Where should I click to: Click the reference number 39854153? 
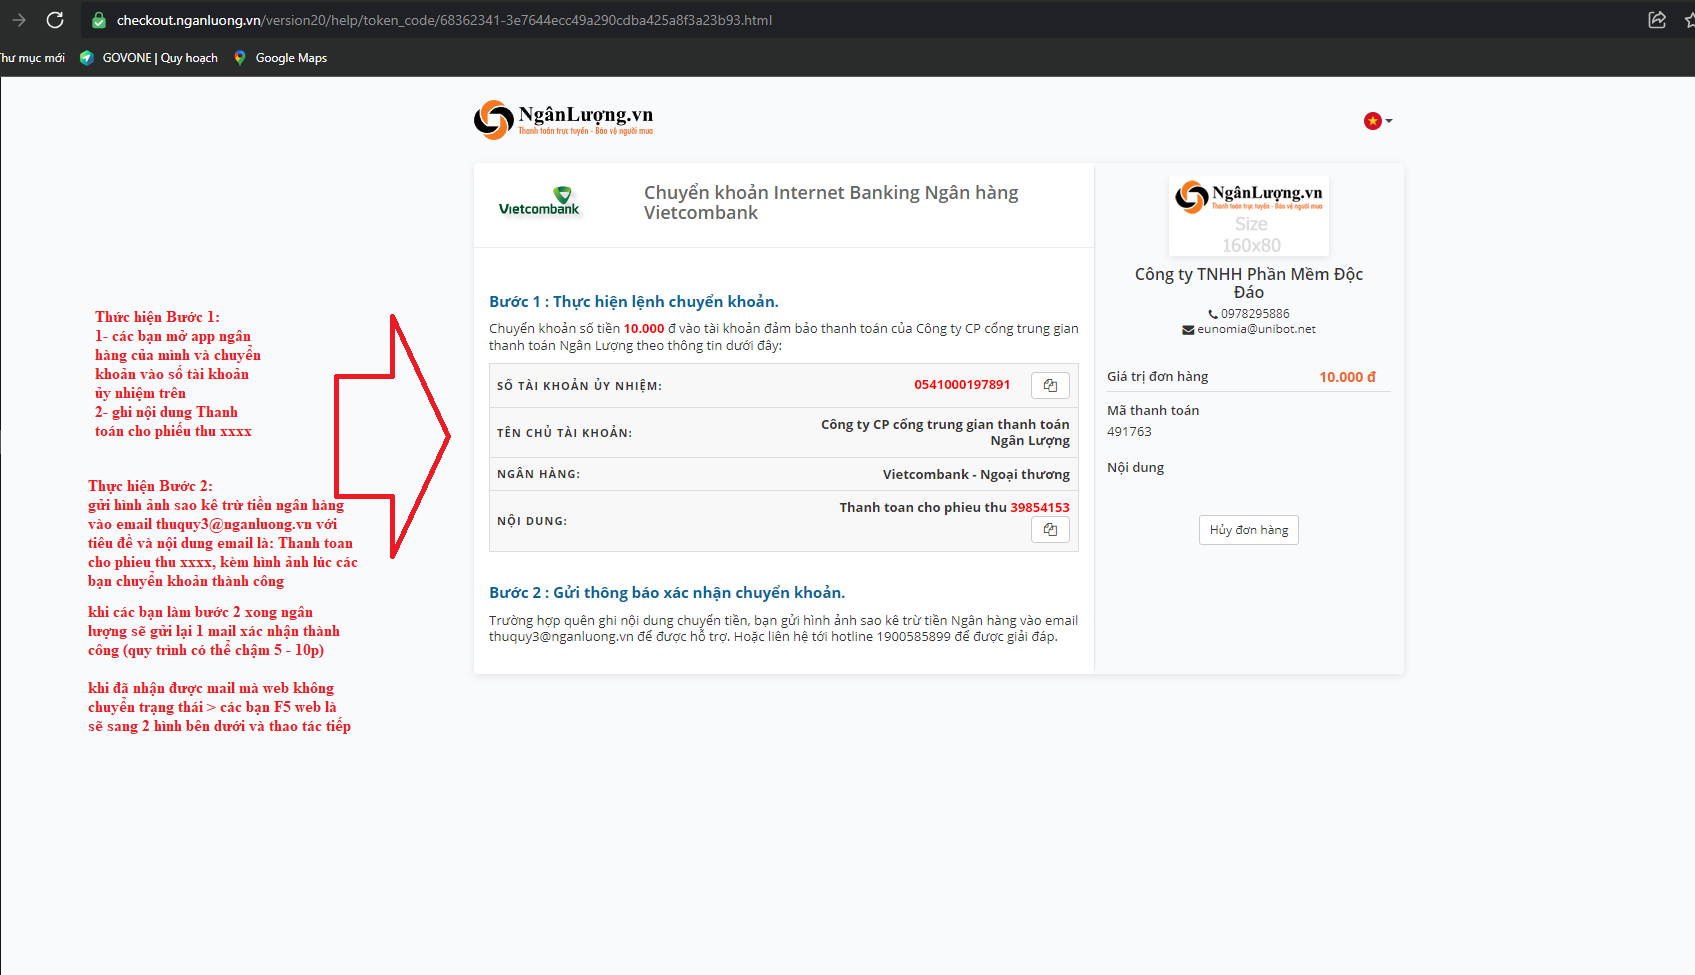click(x=1040, y=508)
